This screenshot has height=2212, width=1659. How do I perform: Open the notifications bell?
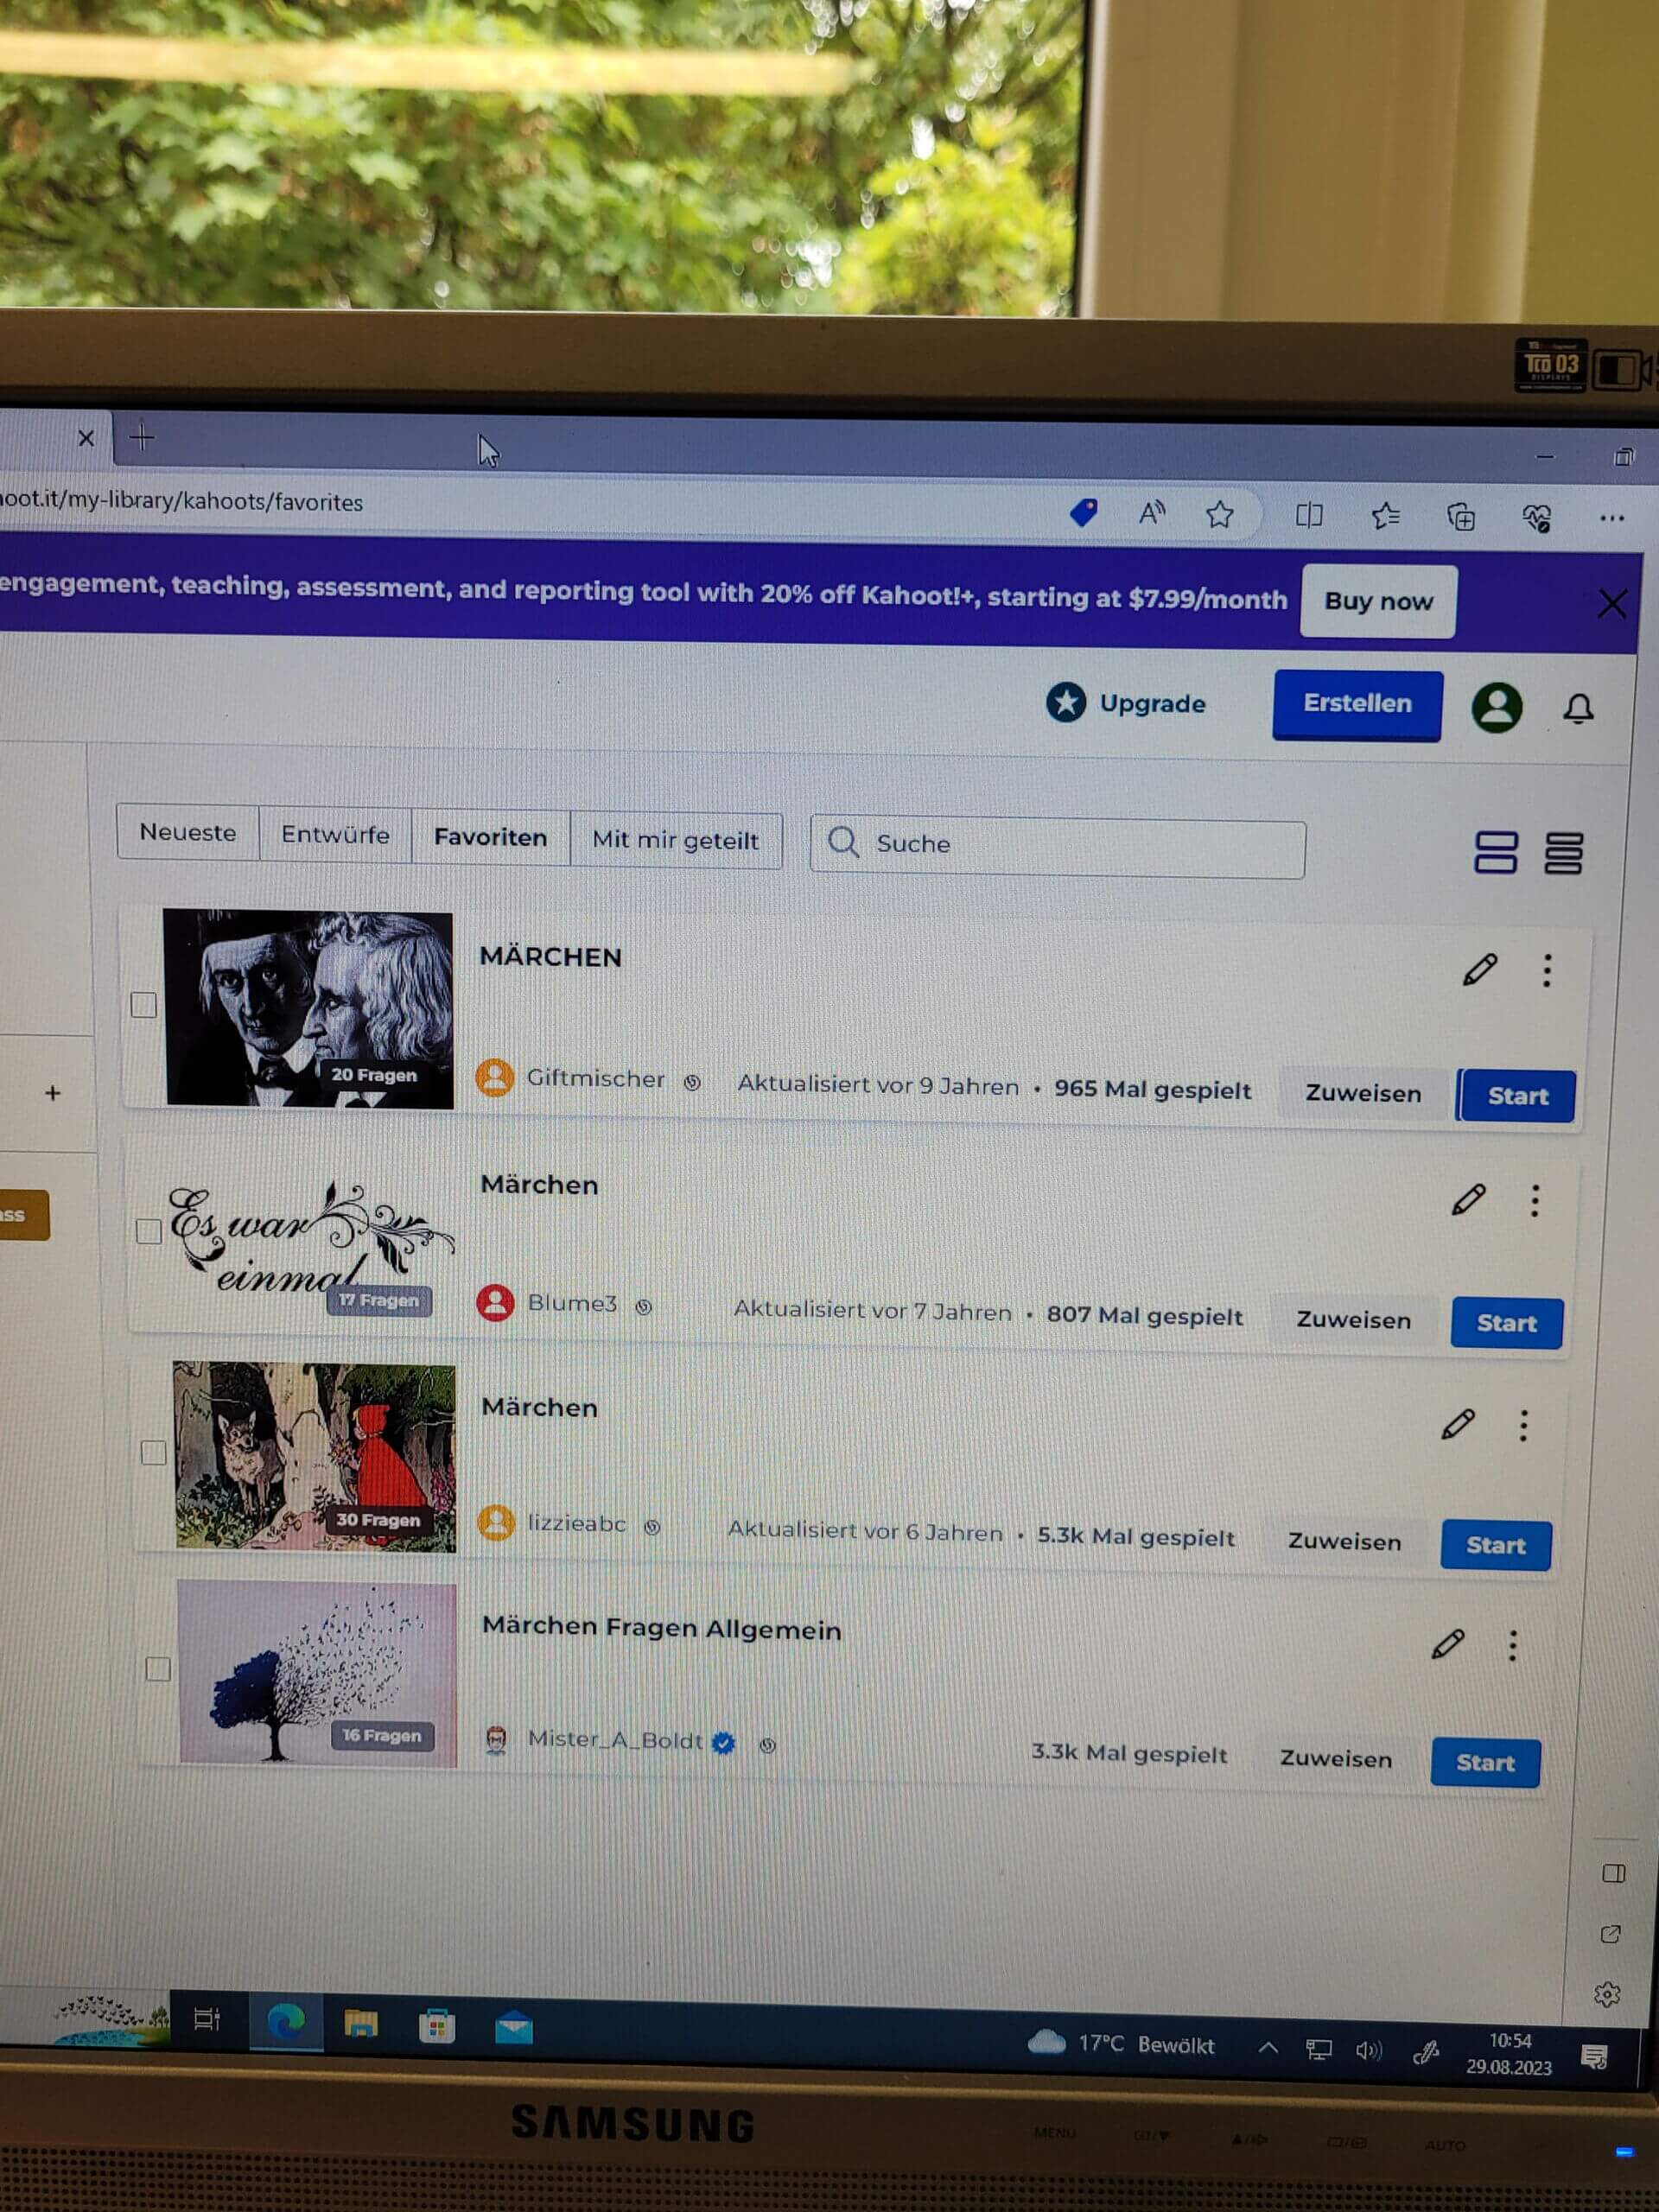(1578, 708)
